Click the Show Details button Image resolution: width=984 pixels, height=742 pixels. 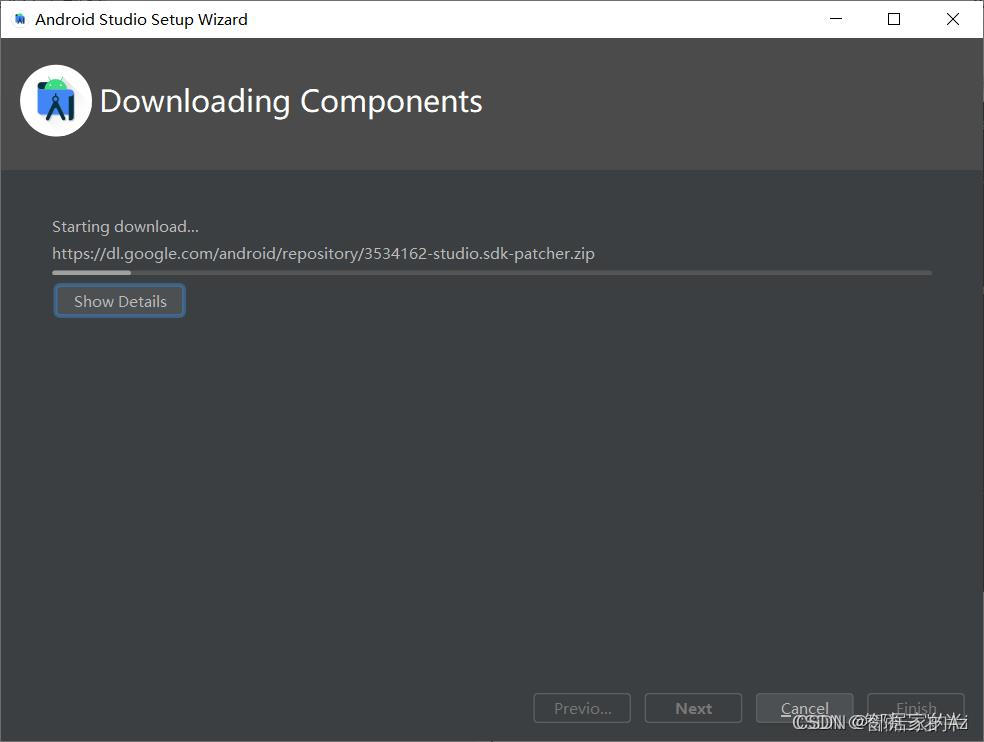coord(119,301)
